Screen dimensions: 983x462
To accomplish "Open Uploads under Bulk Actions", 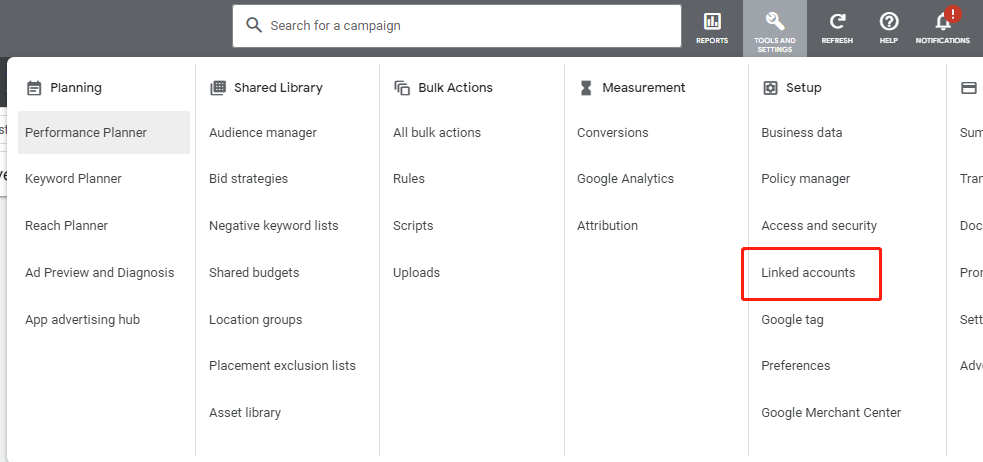I will click(416, 273).
